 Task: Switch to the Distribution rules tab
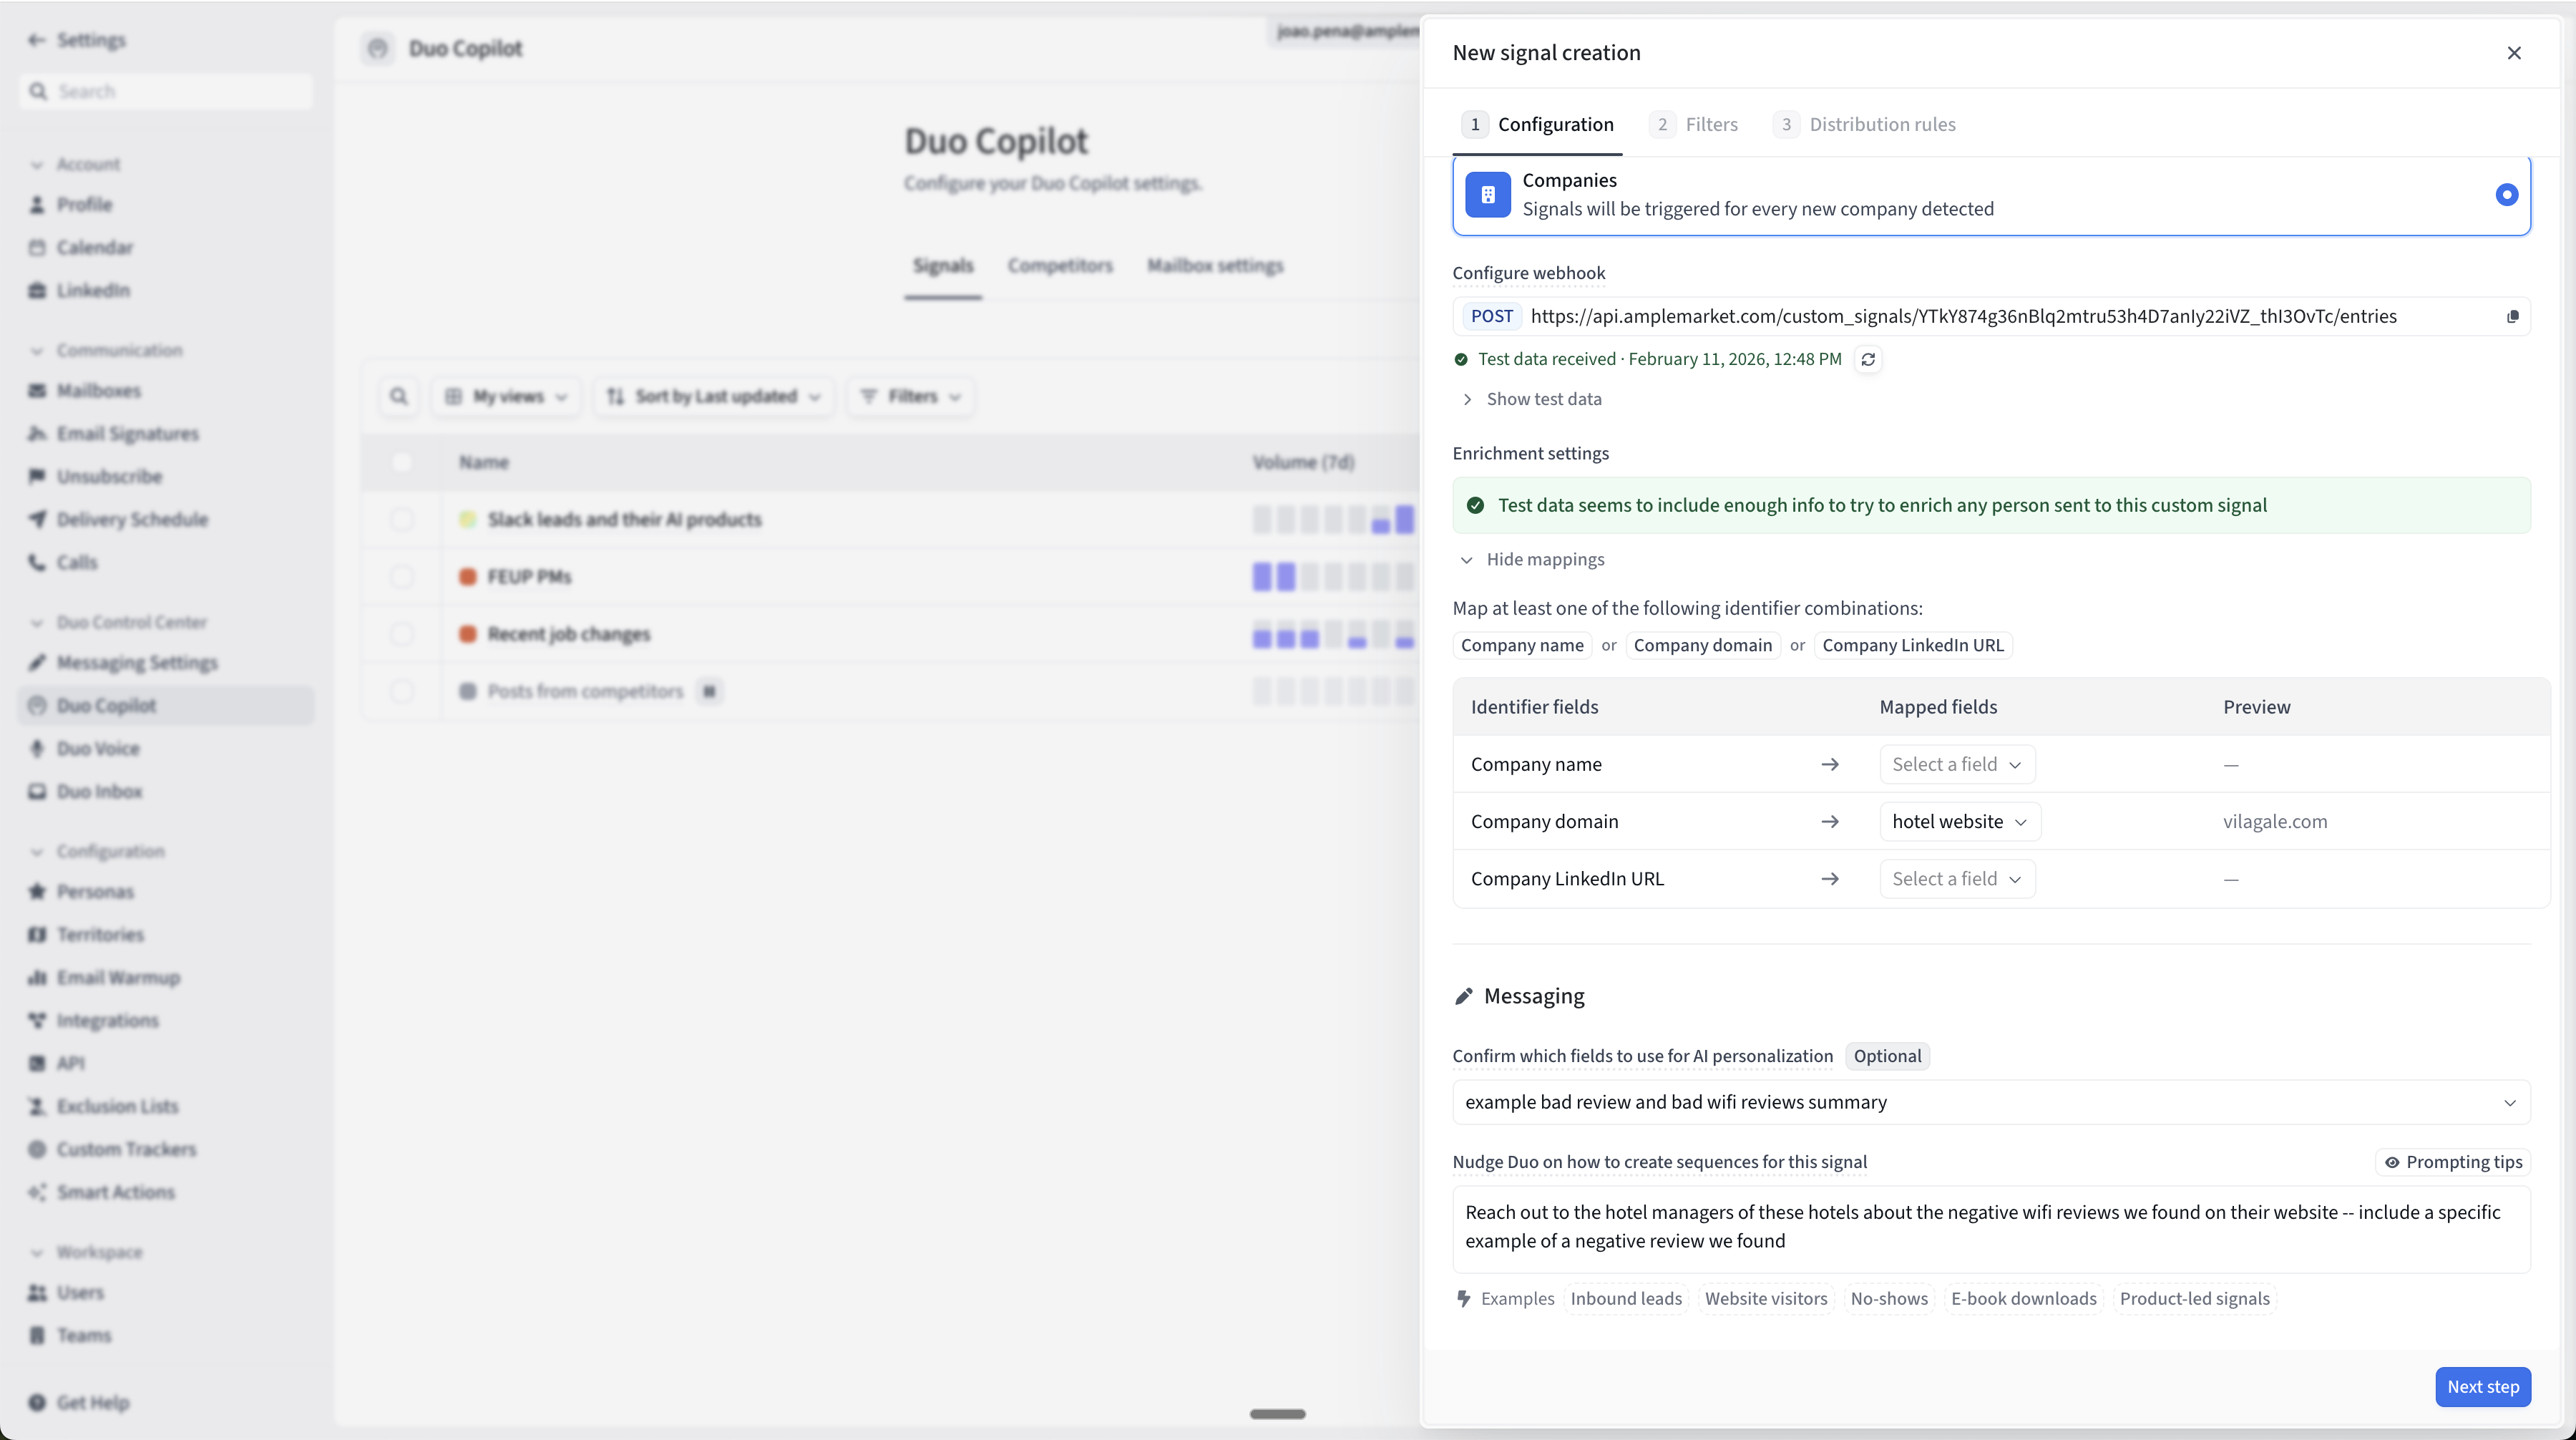pyautogui.click(x=1865, y=124)
